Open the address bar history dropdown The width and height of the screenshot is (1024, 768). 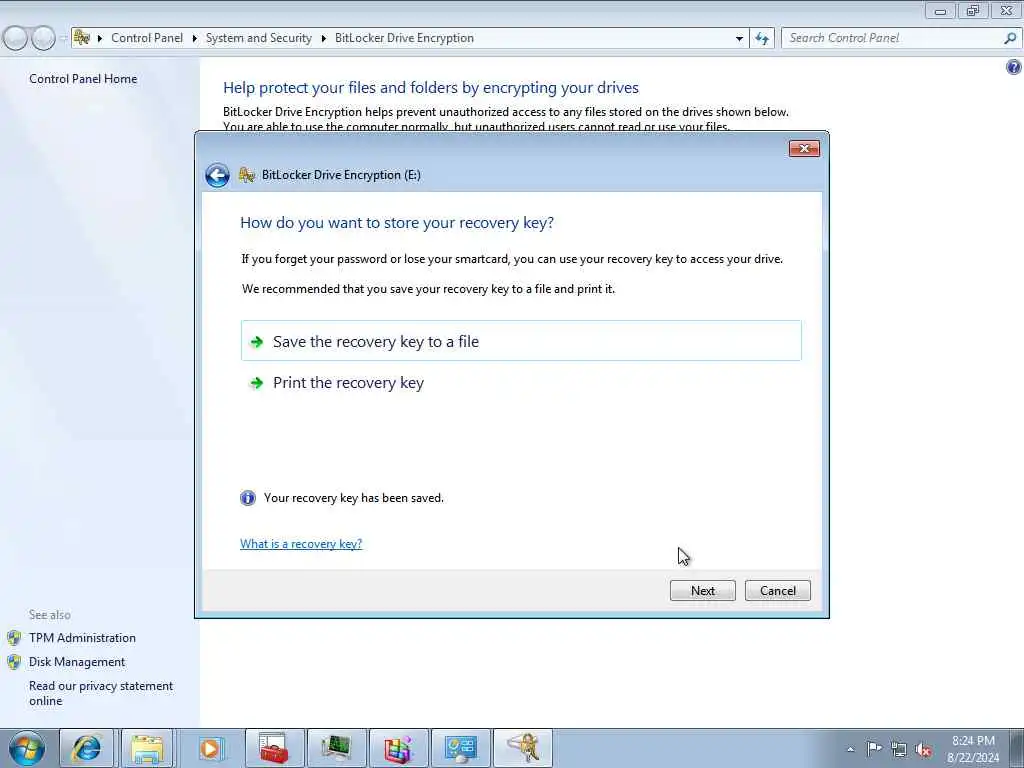(x=739, y=39)
